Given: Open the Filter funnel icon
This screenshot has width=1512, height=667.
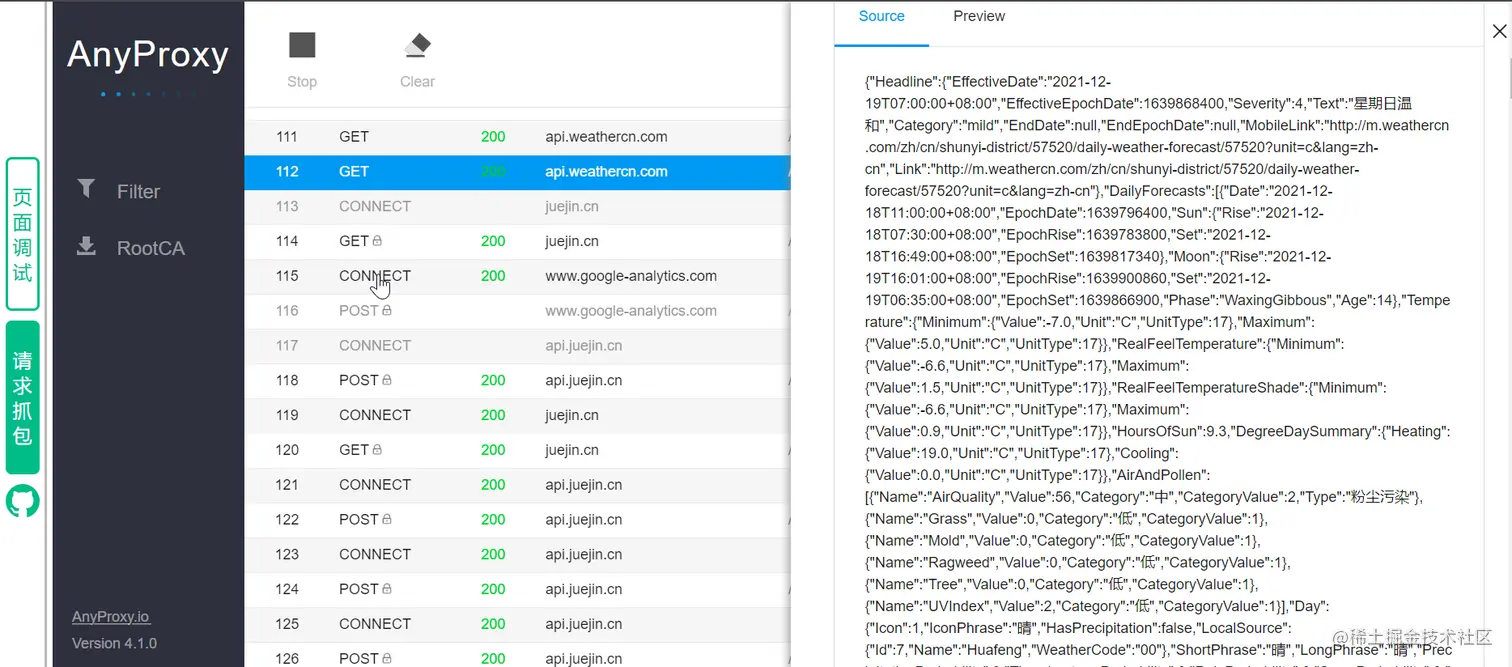Looking at the screenshot, I should (x=87, y=189).
